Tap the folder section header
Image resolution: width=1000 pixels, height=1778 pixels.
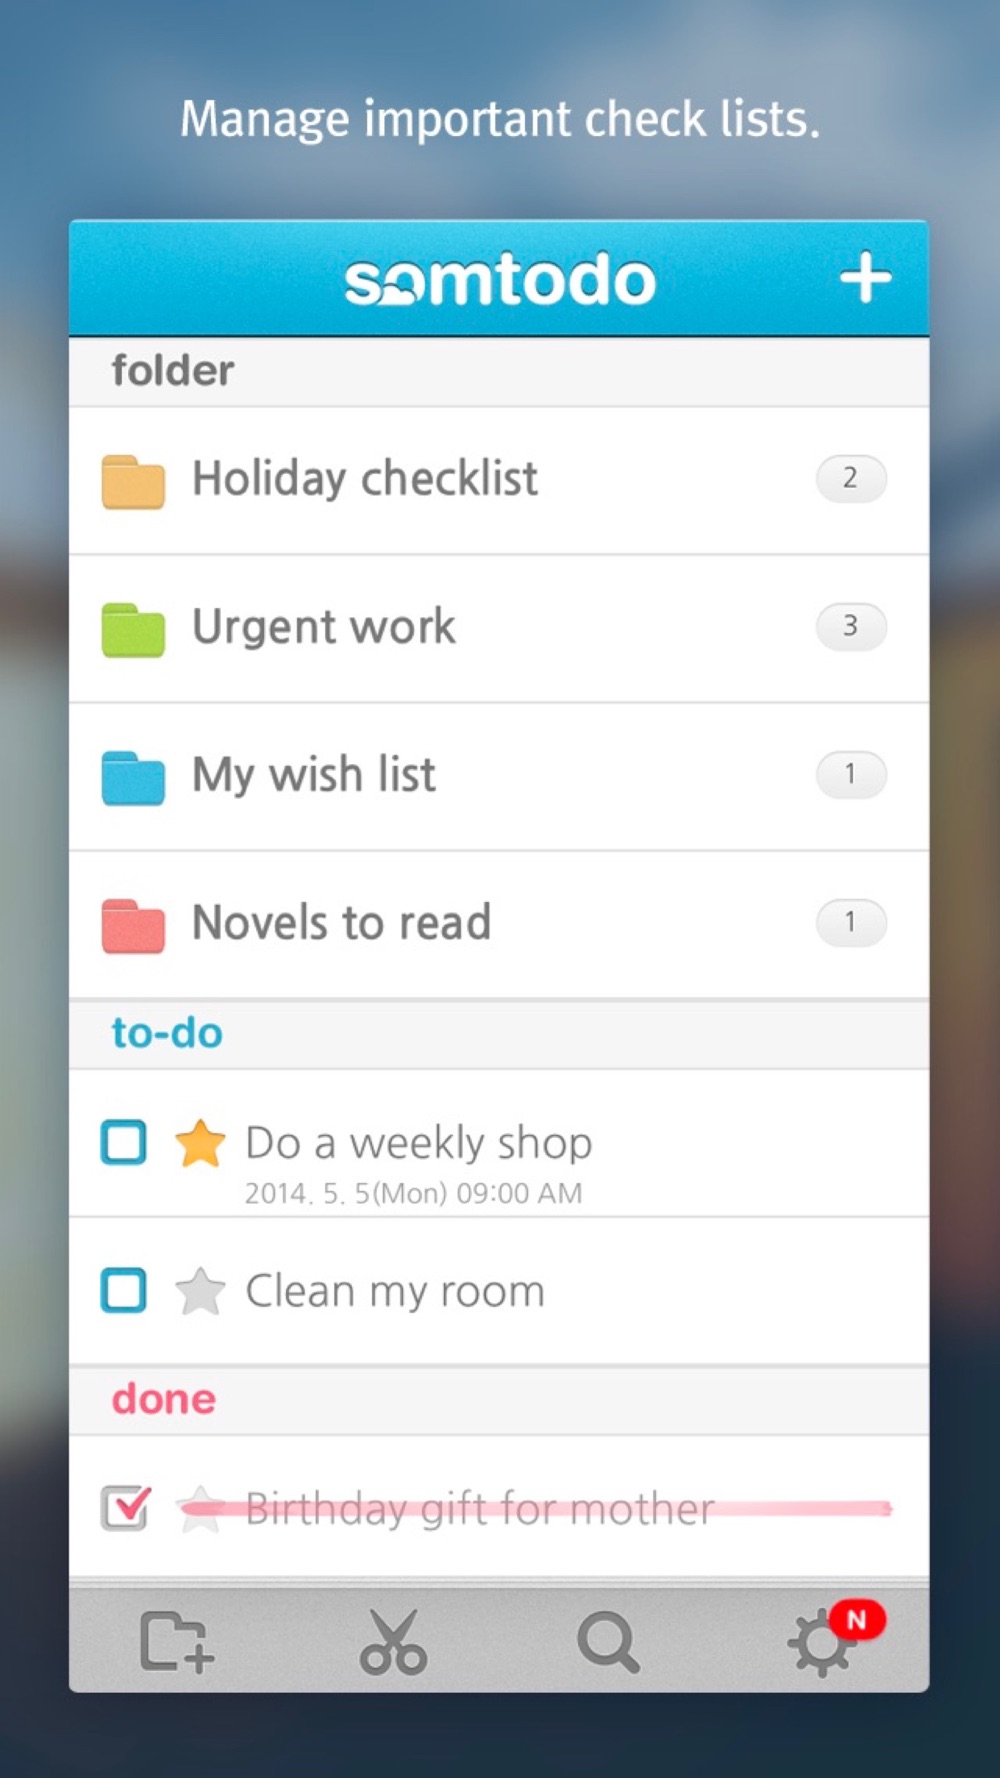coord(173,371)
